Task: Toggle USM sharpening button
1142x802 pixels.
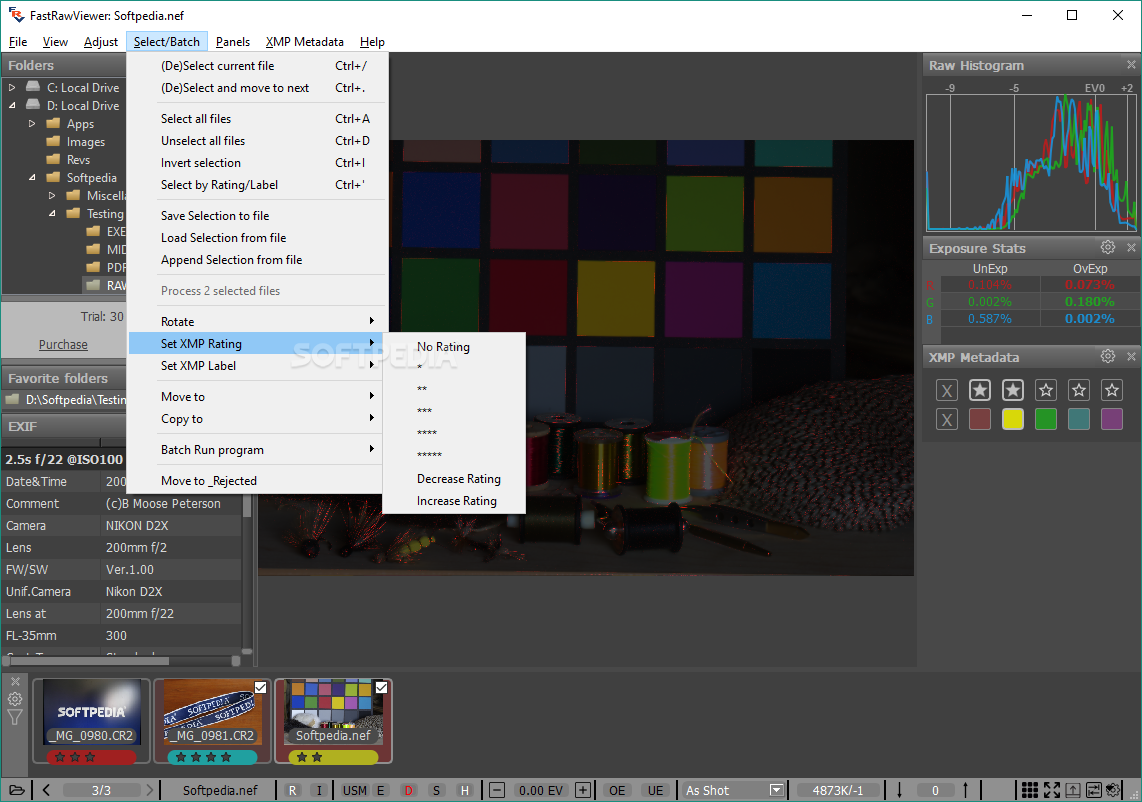Action: click(355, 790)
